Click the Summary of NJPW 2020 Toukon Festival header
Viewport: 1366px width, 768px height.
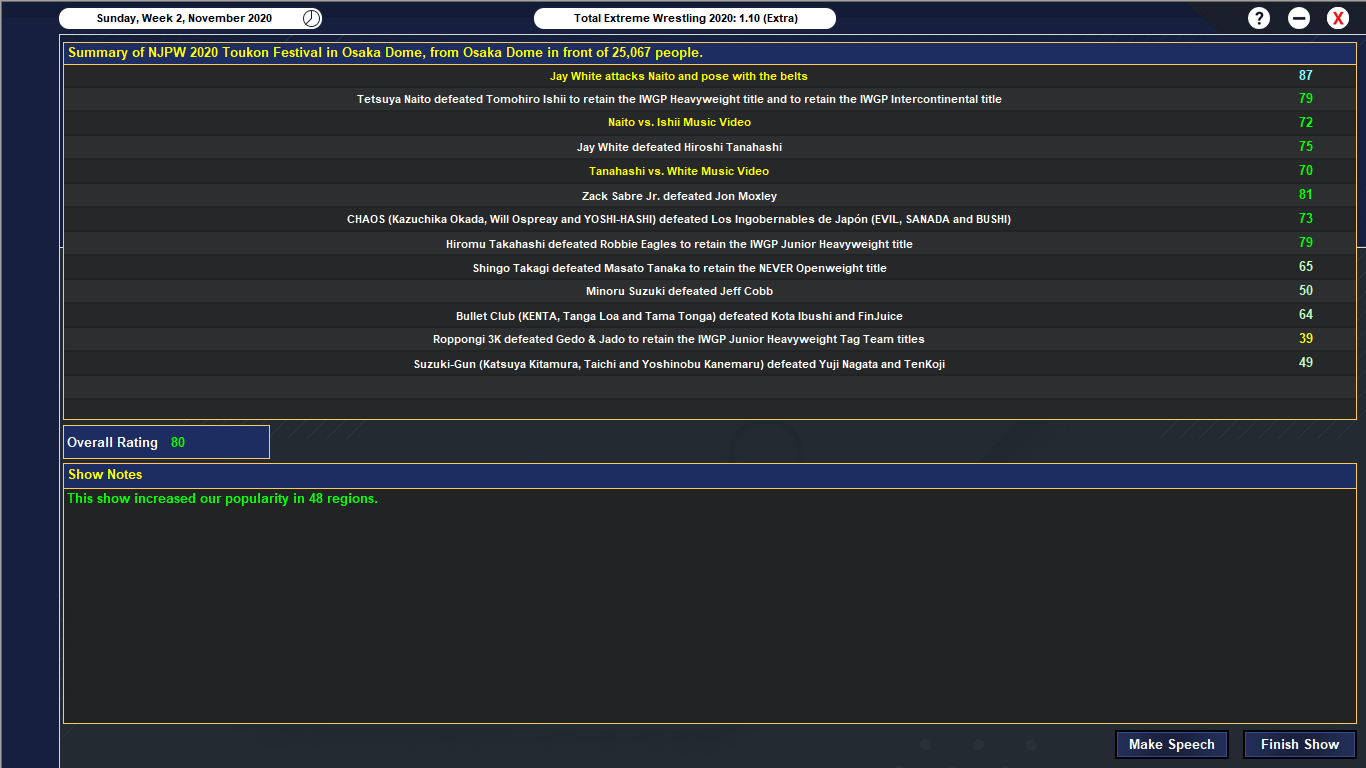[710, 53]
